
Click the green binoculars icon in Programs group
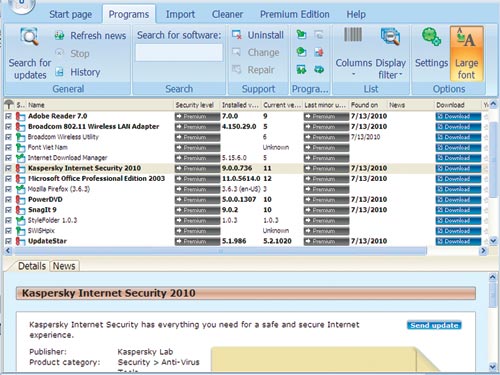pyautogui.click(x=301, y=70)
